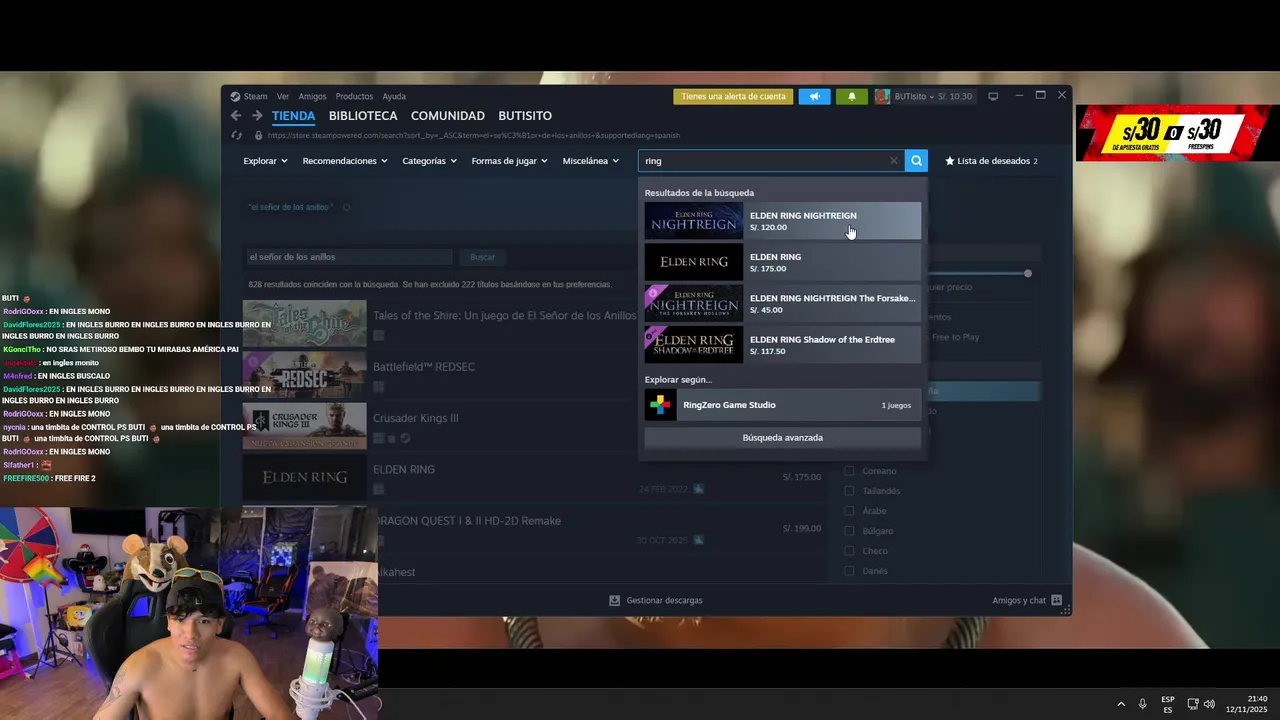Expand the Recomendaciones dropdown

(x=345, y=161)
